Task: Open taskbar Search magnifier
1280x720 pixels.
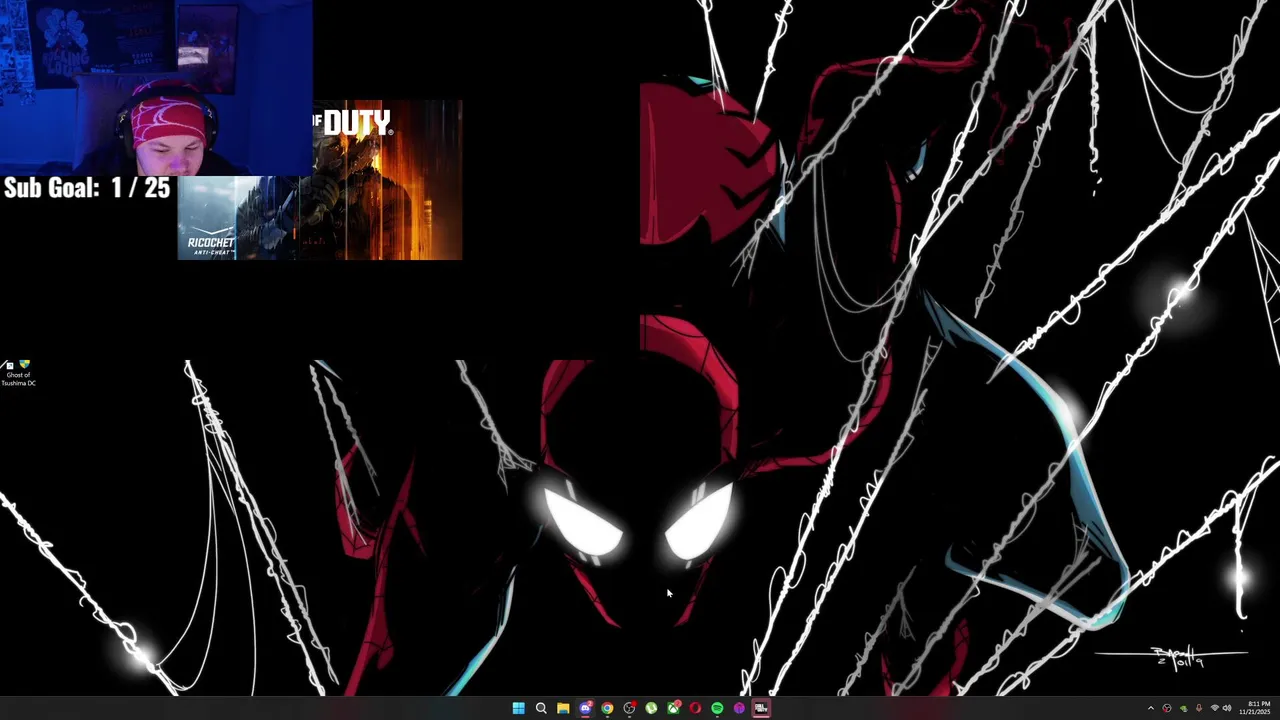Action: click(541, 708)
